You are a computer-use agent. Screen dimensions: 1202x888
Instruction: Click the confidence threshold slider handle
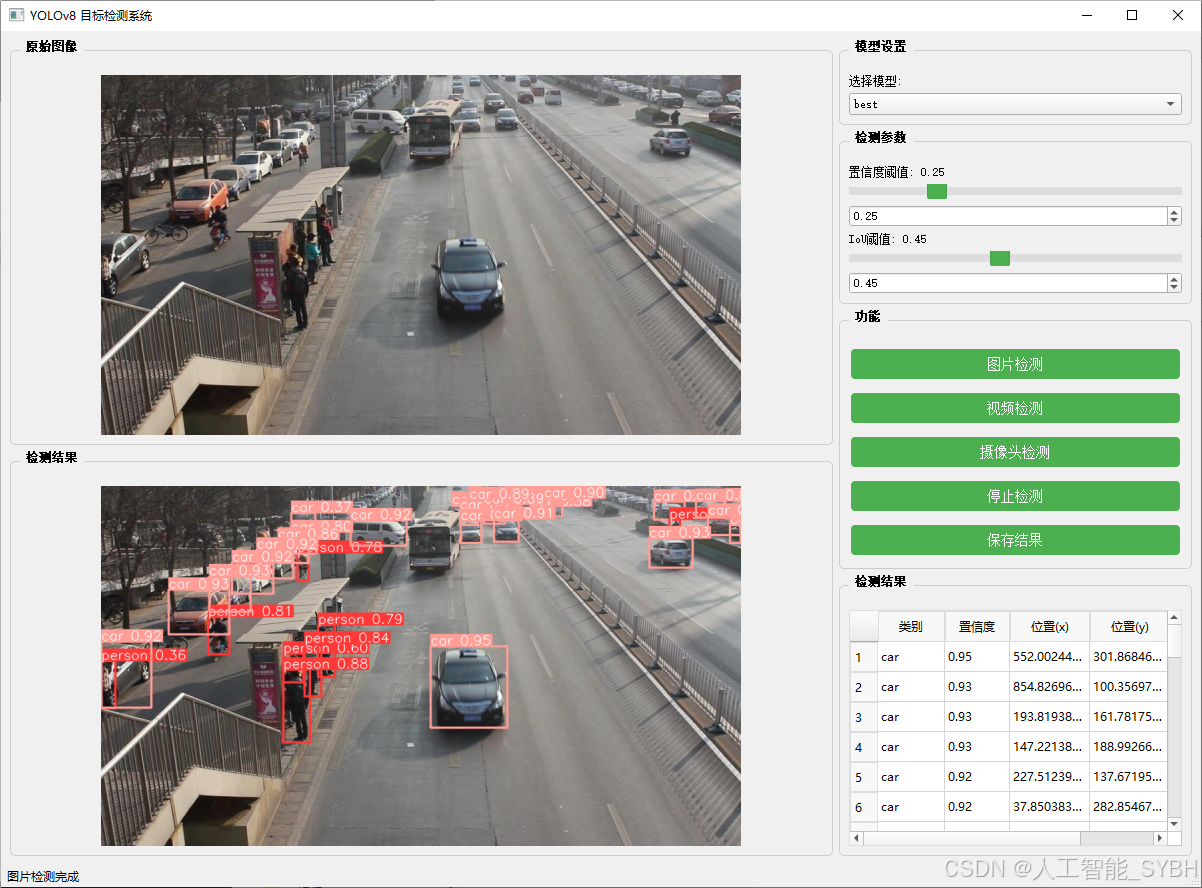pyautogui.click(x=937, y=191)
